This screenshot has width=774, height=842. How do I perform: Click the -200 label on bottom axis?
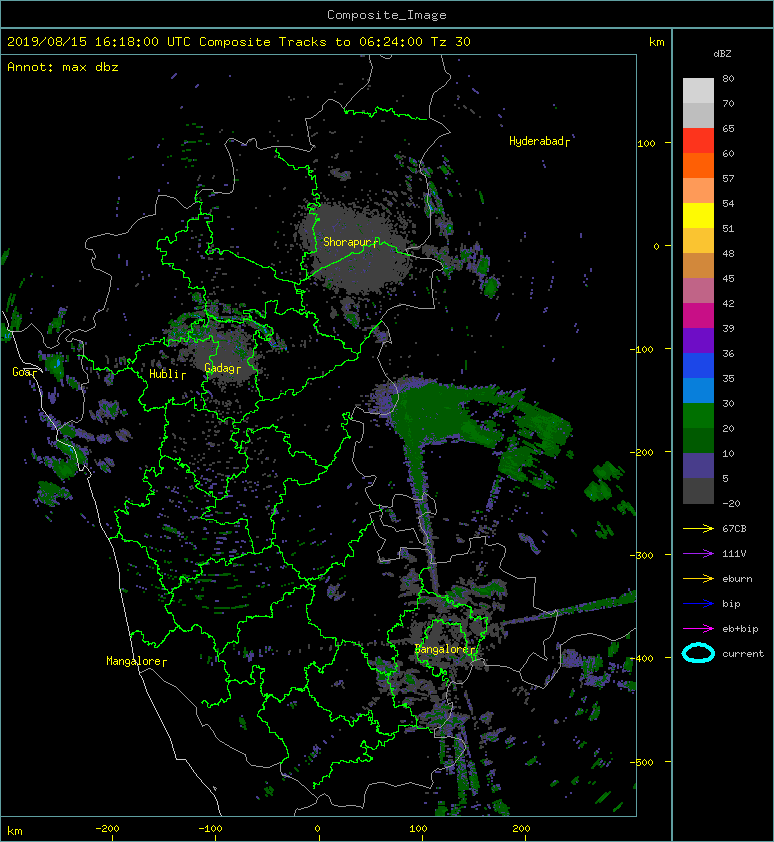click(107, 829)
